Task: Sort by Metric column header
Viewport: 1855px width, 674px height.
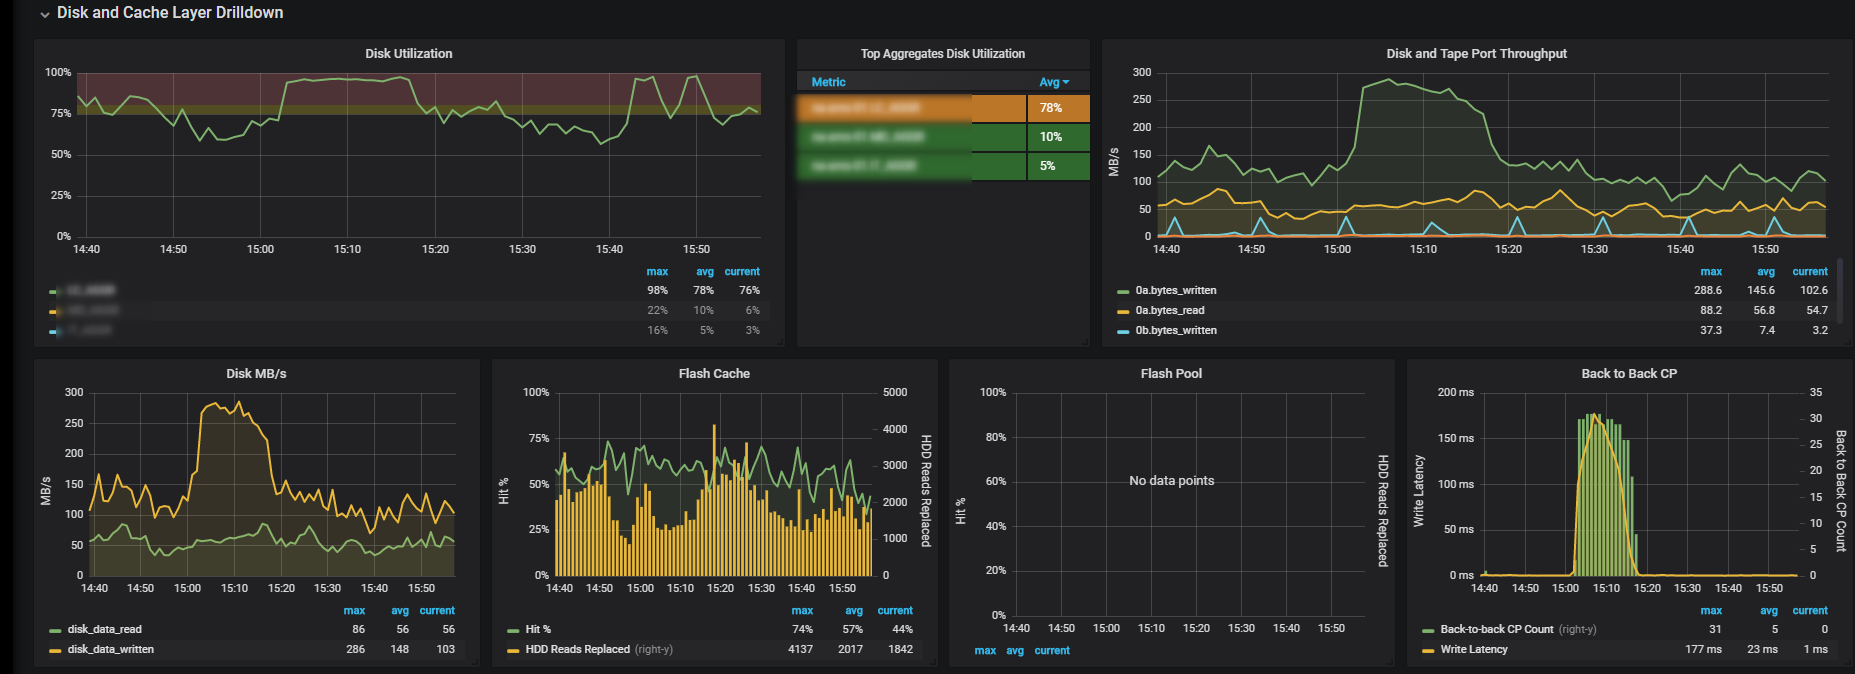Action: tap(828, 83)
